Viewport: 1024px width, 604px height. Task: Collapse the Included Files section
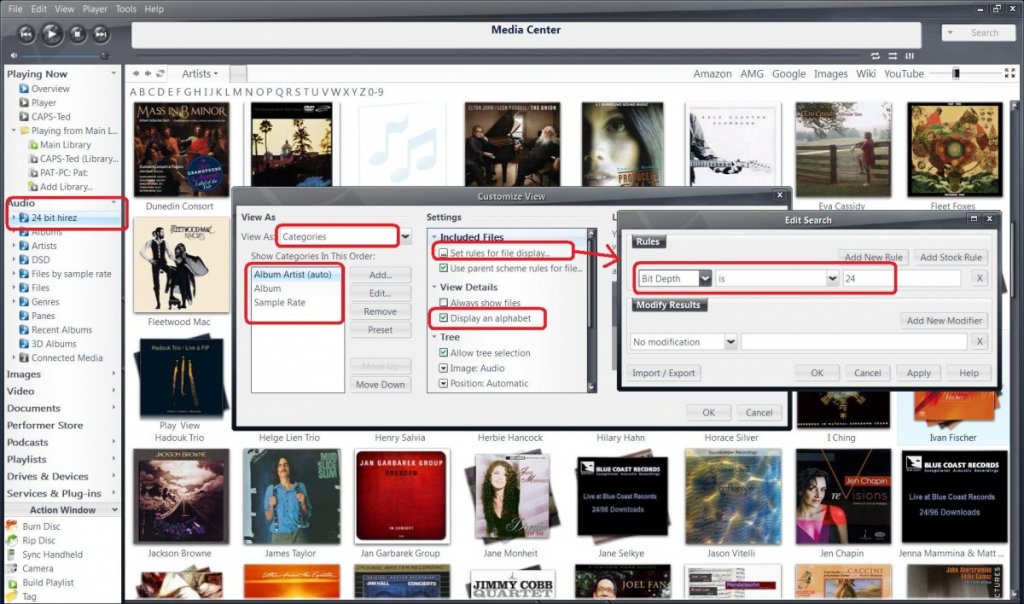tap(434, 237)
